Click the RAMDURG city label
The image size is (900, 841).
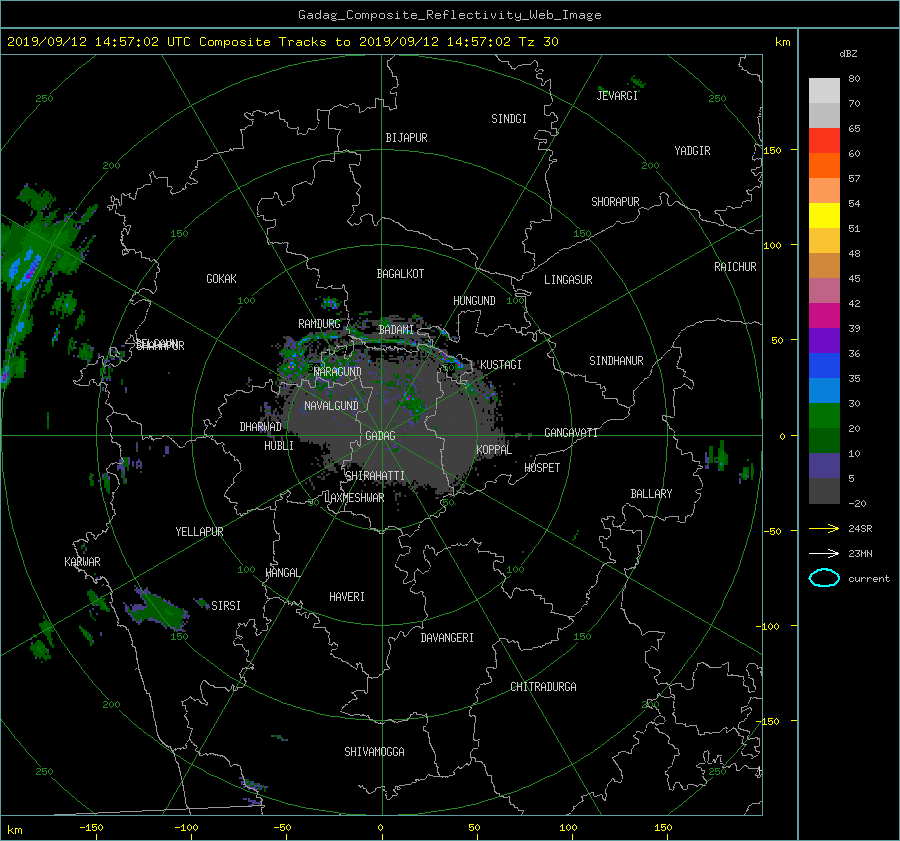319,324
